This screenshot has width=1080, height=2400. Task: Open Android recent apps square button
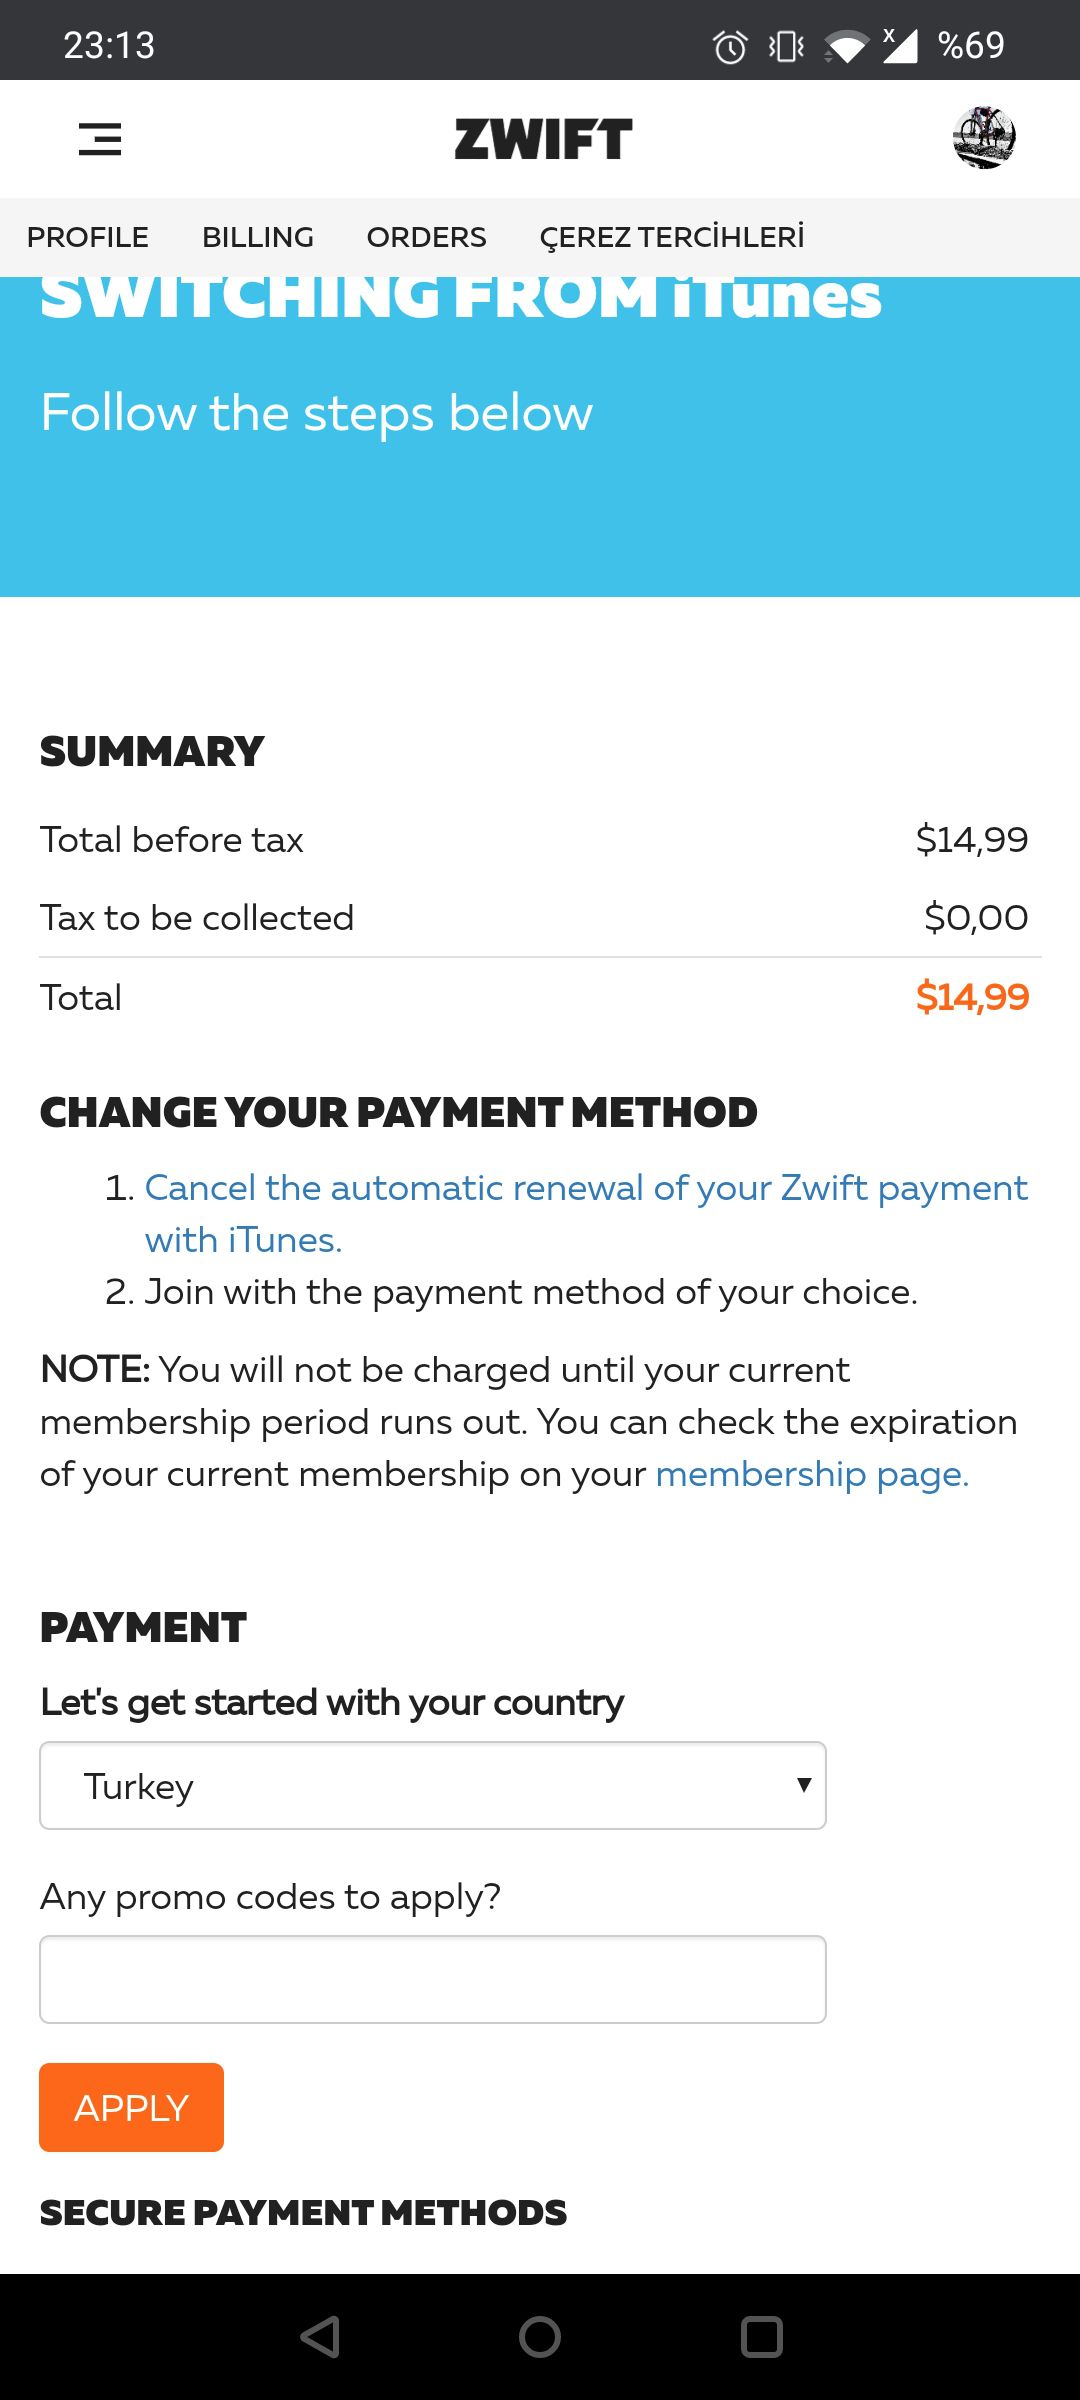761,2337
